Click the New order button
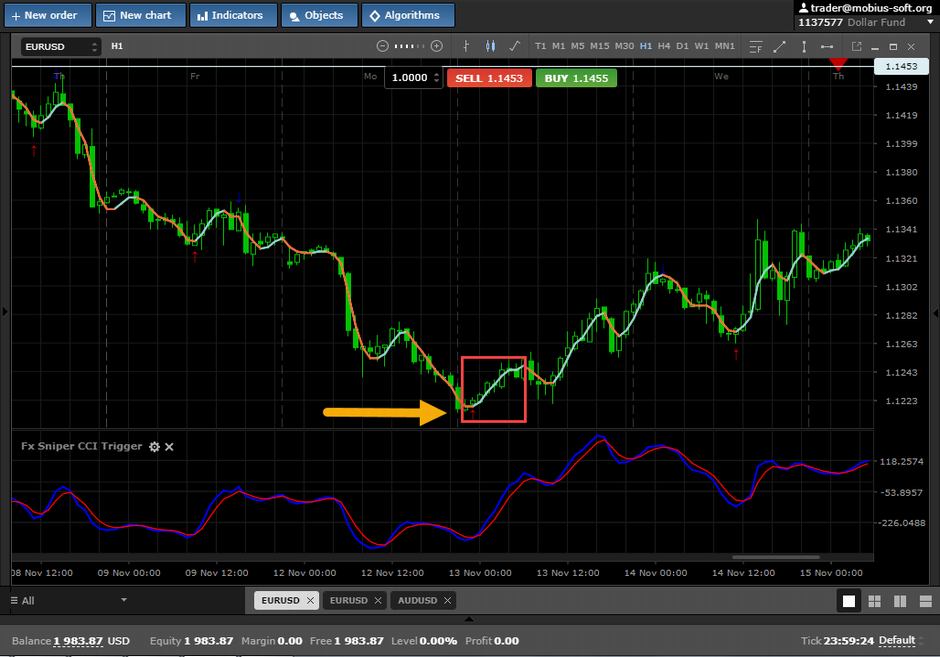This screenshot has height=657, width=940. [x=48, y=16]
